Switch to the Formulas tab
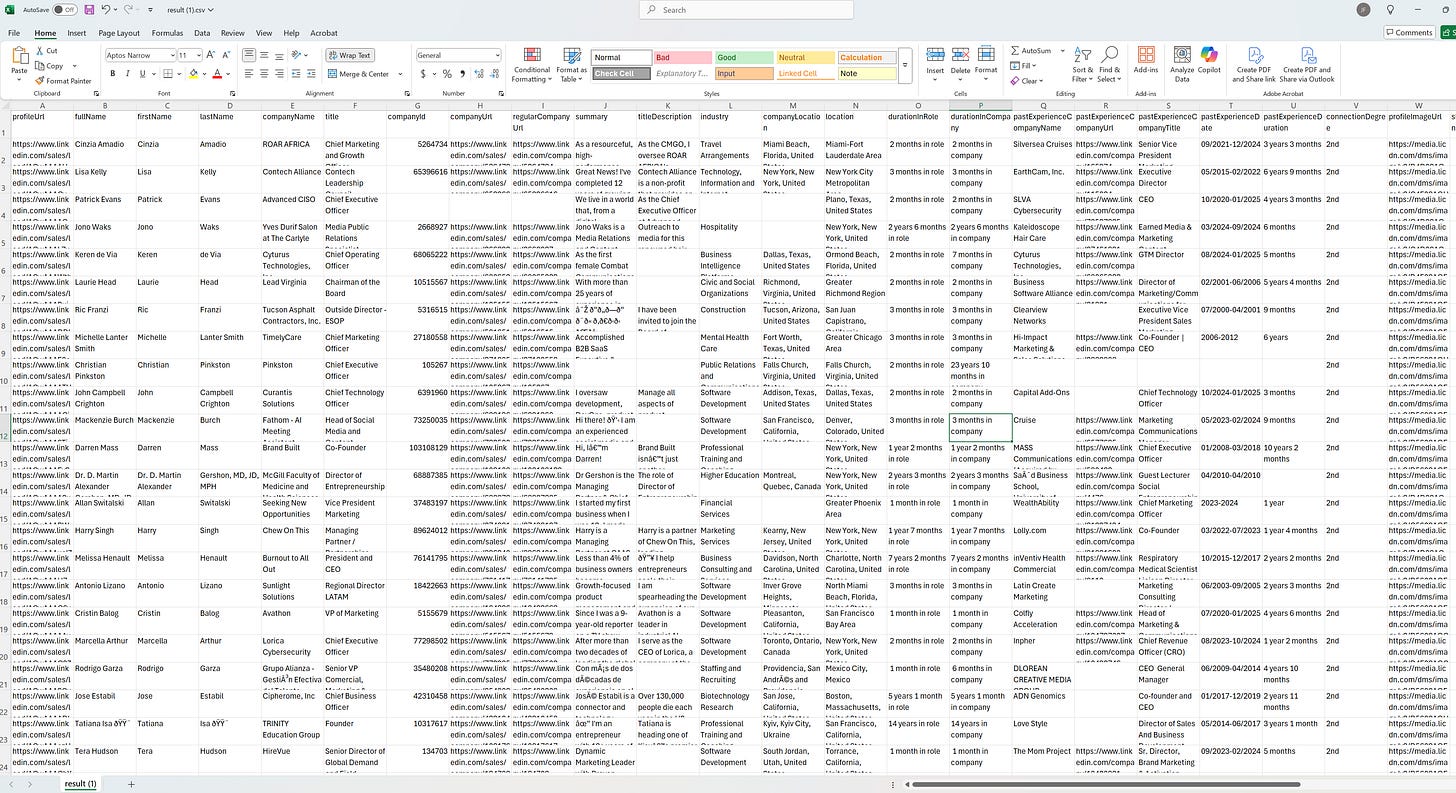The width and height of the screenshot is (1456, 793). coord(167,33)
